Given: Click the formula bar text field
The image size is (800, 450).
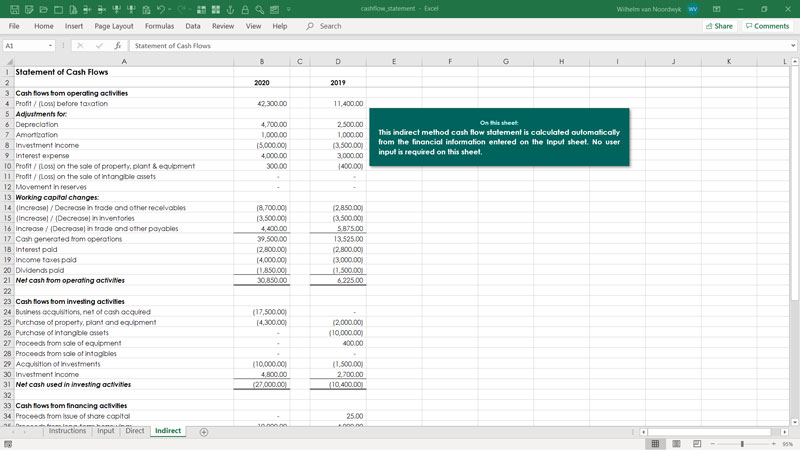Looking at the screenshot, I should [459, 46].
